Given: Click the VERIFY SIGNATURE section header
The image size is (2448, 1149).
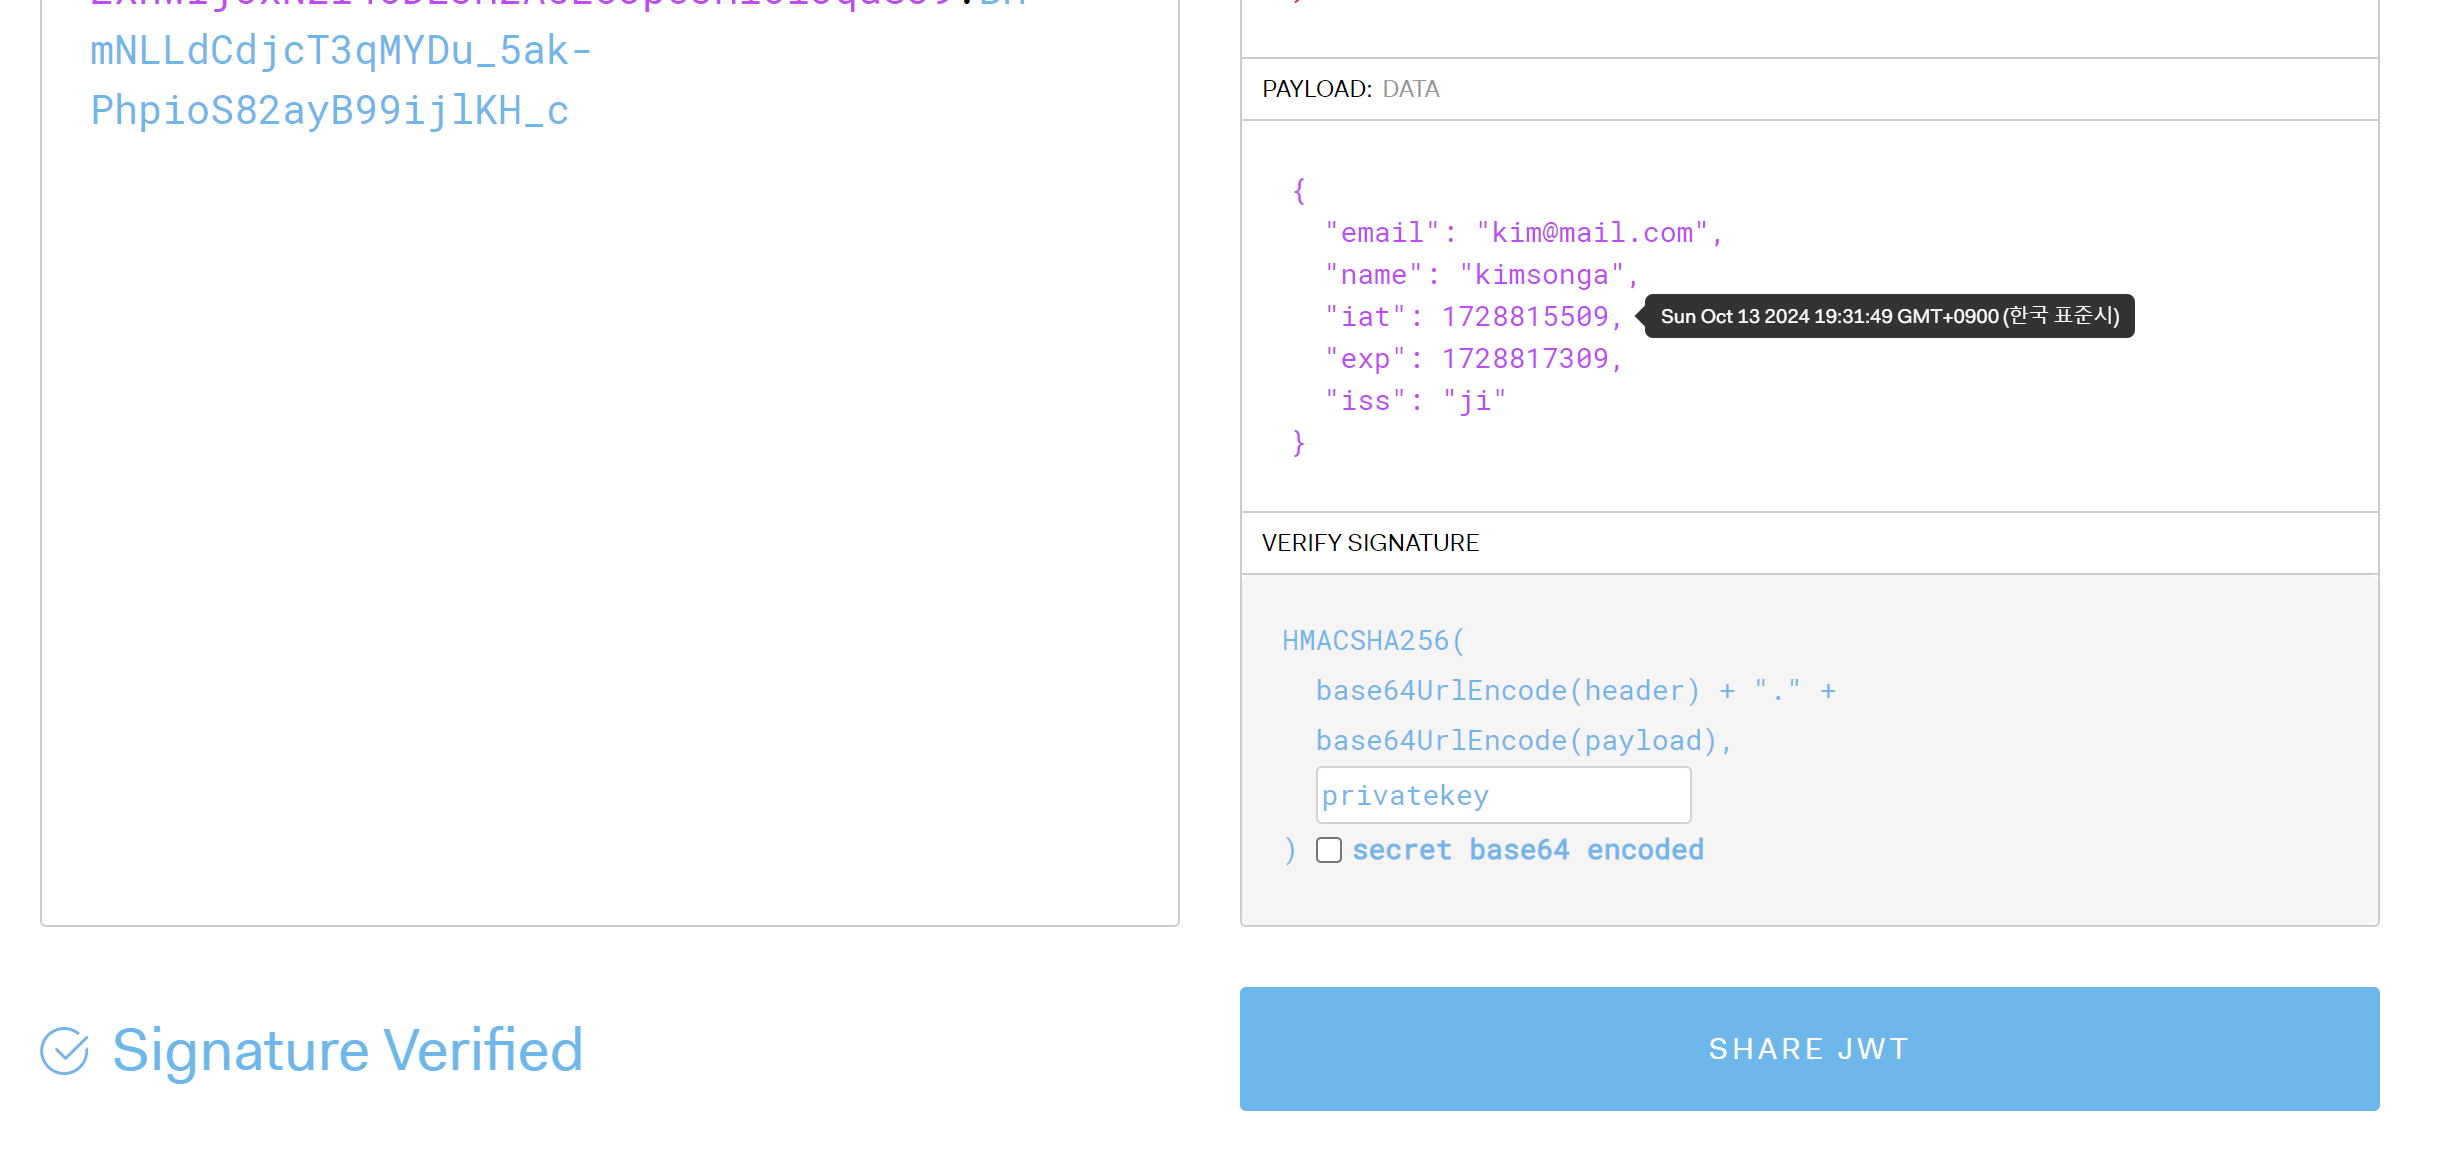Looking at the screenshot, I should [x=1370, y=543].
